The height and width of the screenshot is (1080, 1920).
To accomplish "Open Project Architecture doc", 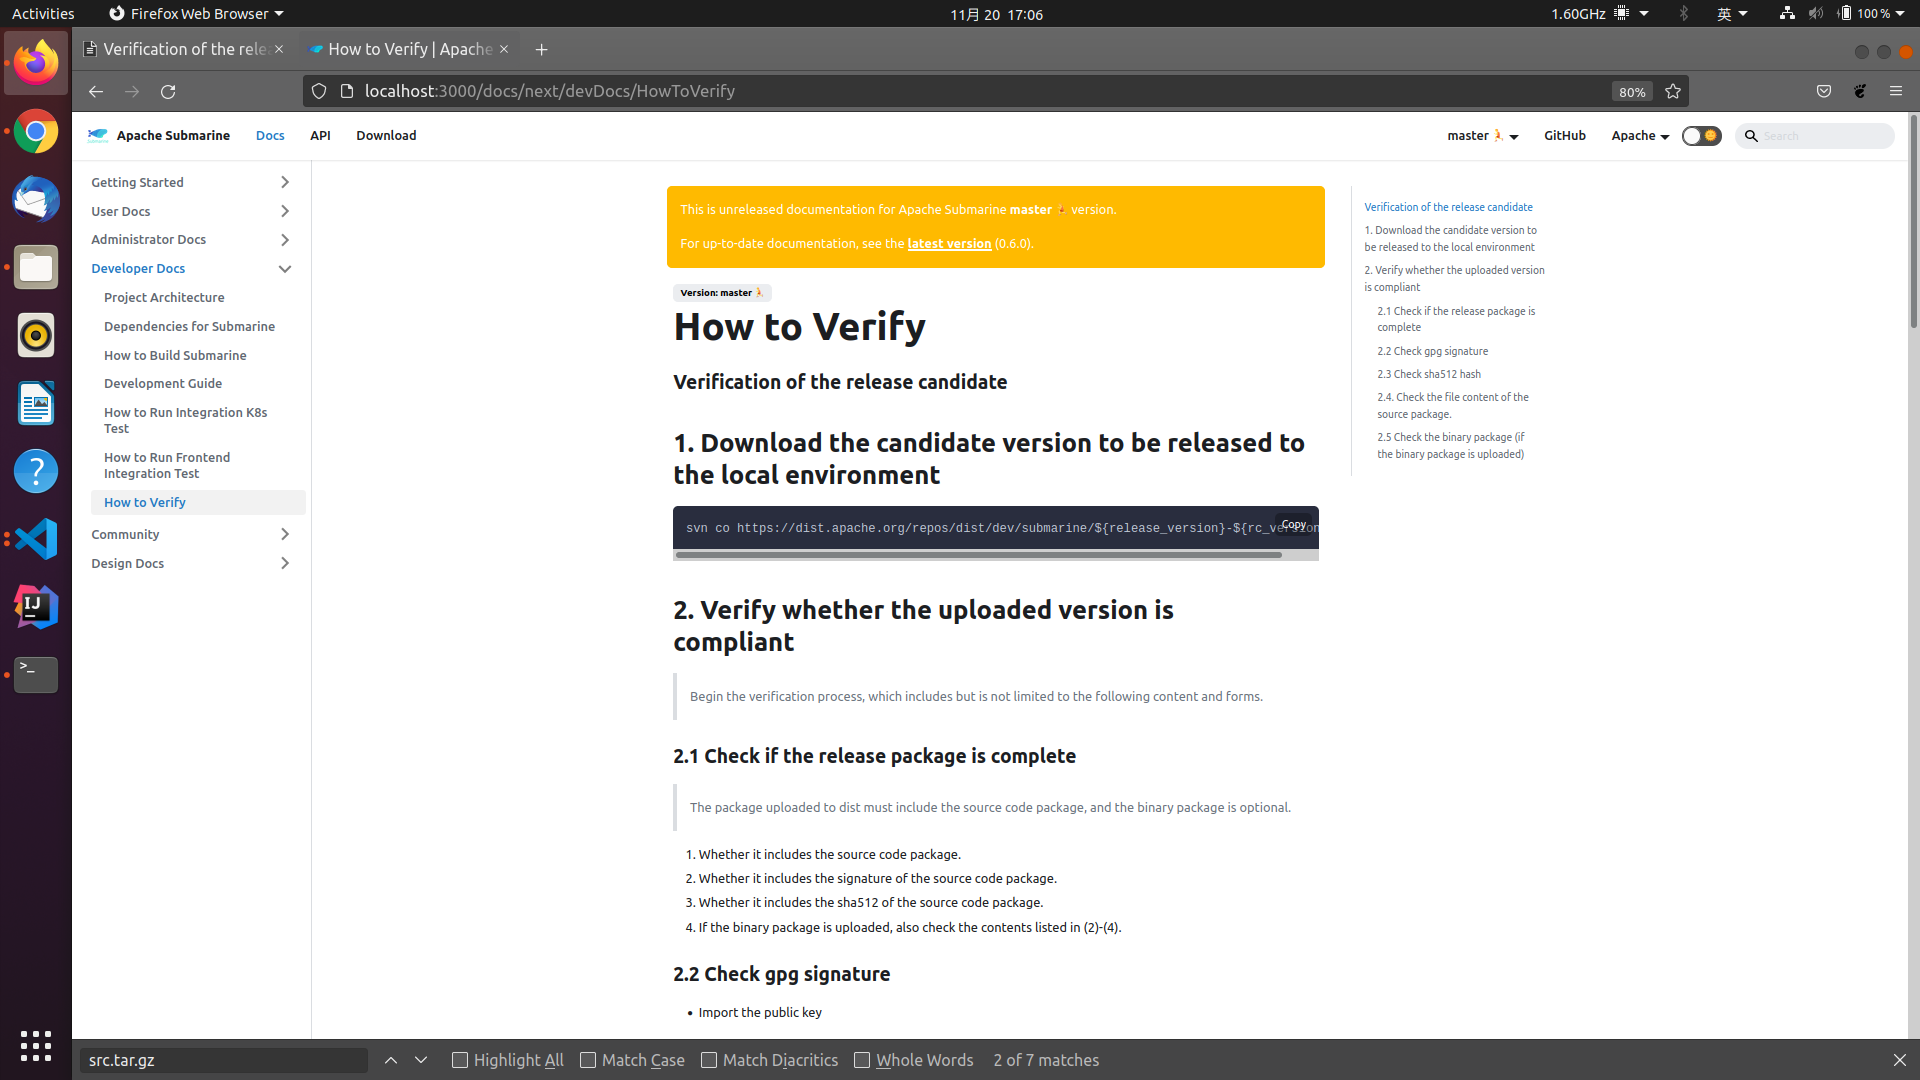I will pyautogui.click(x=164, y=297).
